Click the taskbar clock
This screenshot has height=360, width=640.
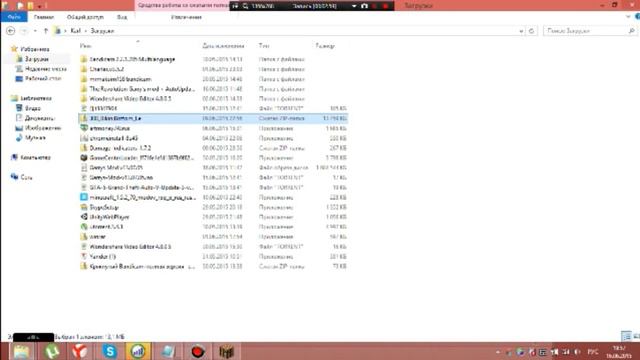pyautogui.click(x=619, y=351)
